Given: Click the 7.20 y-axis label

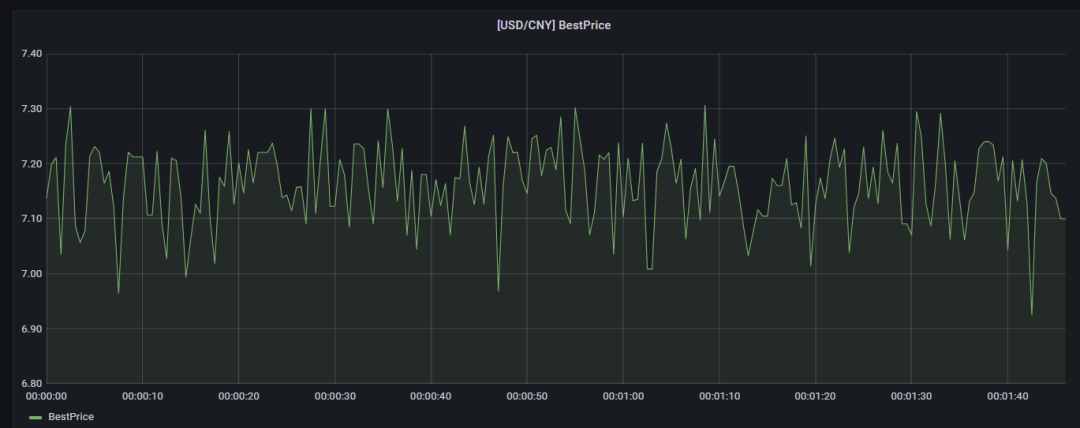Looking at the screenshot, I should coord(32,164).
